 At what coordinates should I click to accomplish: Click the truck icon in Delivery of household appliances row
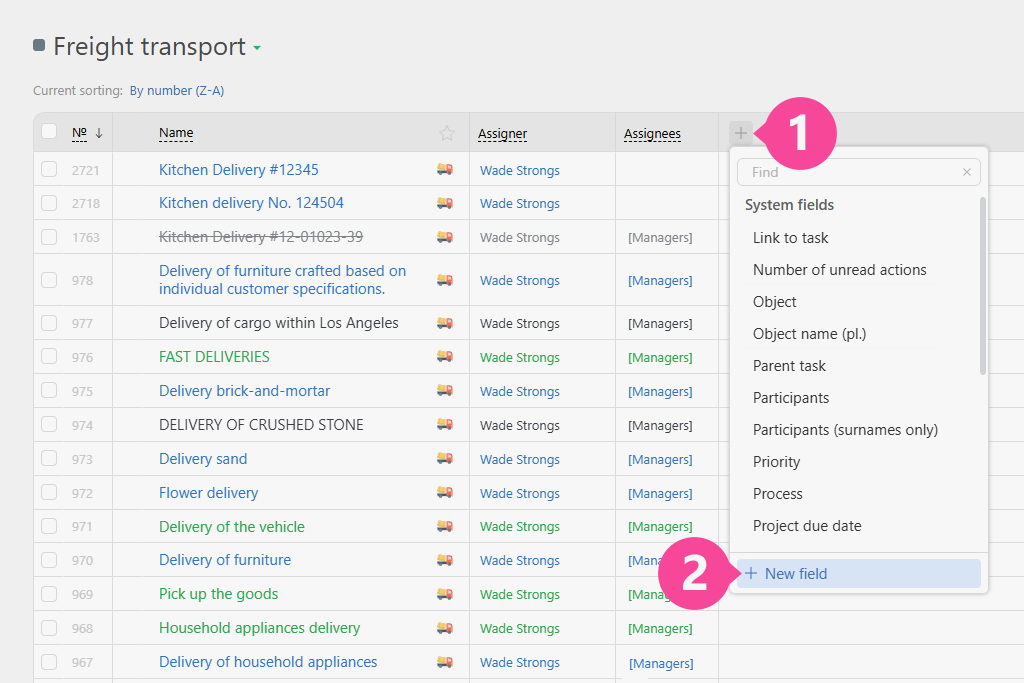[x=445, y=661]
